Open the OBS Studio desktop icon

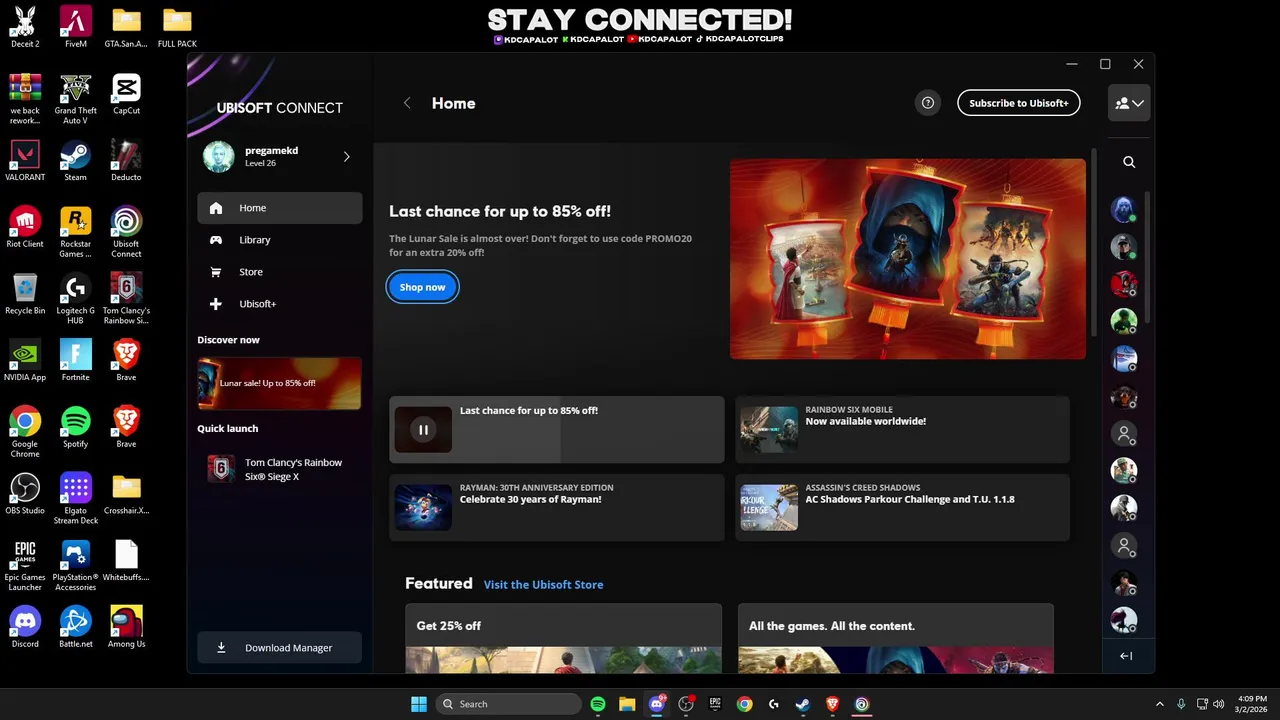click(25, 494)
